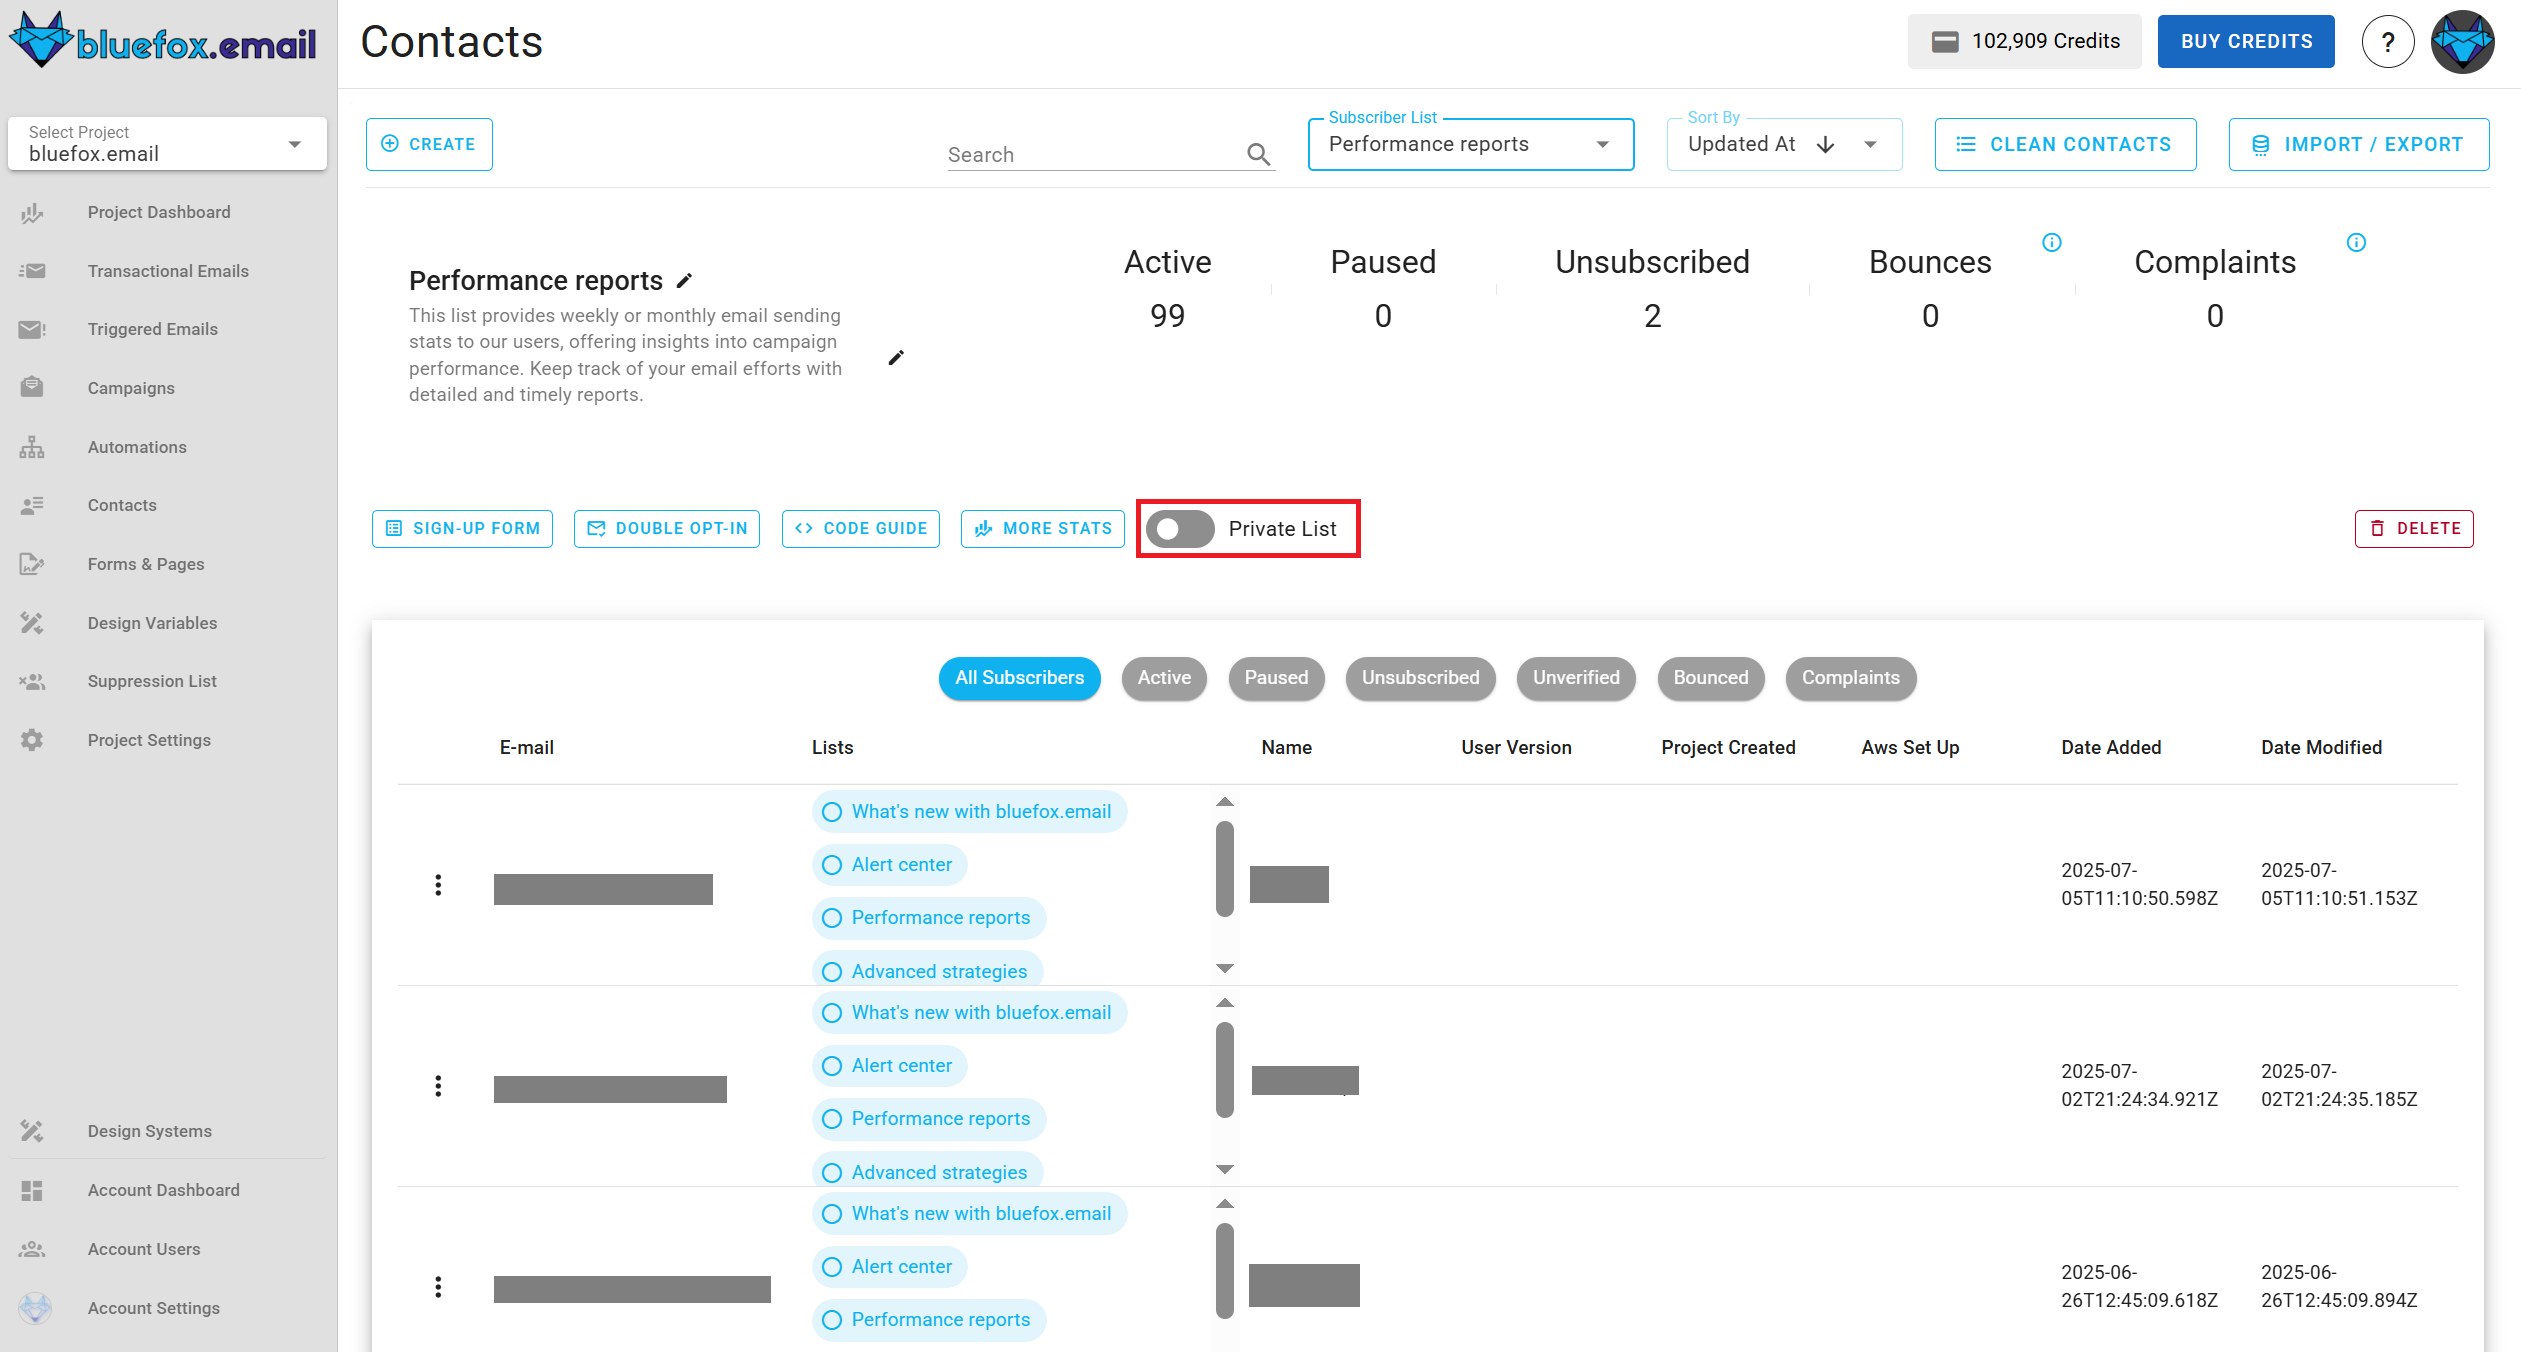Toggle Alert center in third row
This screenshot has width=2521, height=1352.
(890, 1267)
